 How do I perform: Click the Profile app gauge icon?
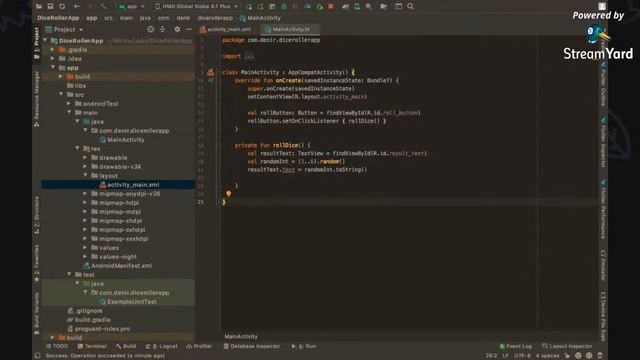(x=308, y=7)
